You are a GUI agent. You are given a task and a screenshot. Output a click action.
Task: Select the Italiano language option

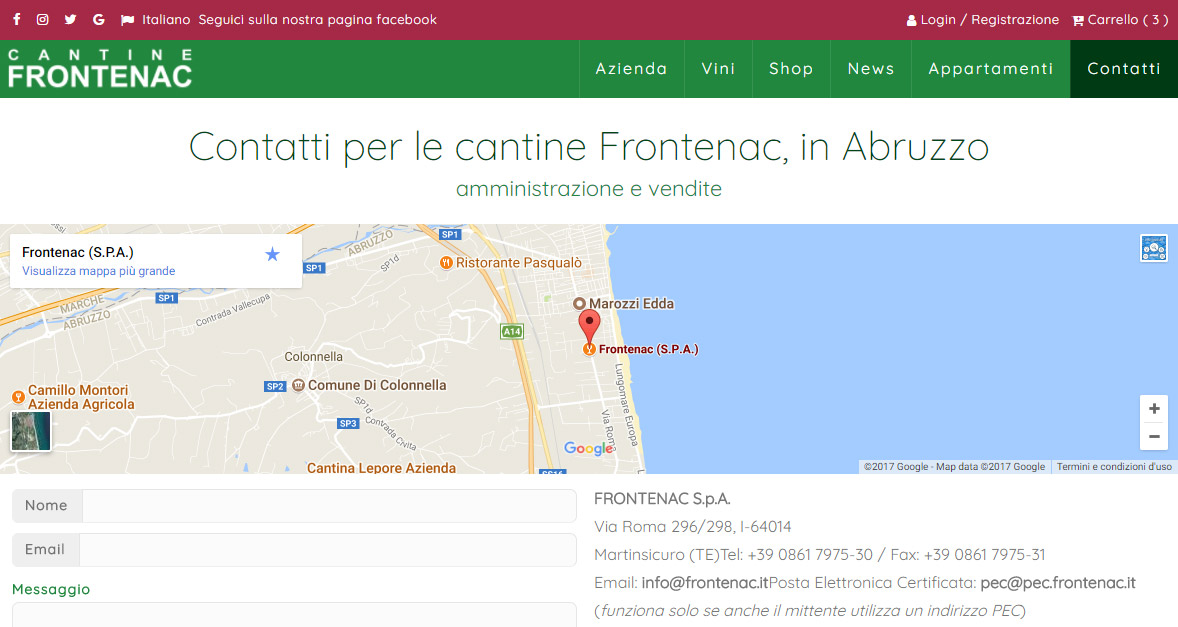coord(166,20)
